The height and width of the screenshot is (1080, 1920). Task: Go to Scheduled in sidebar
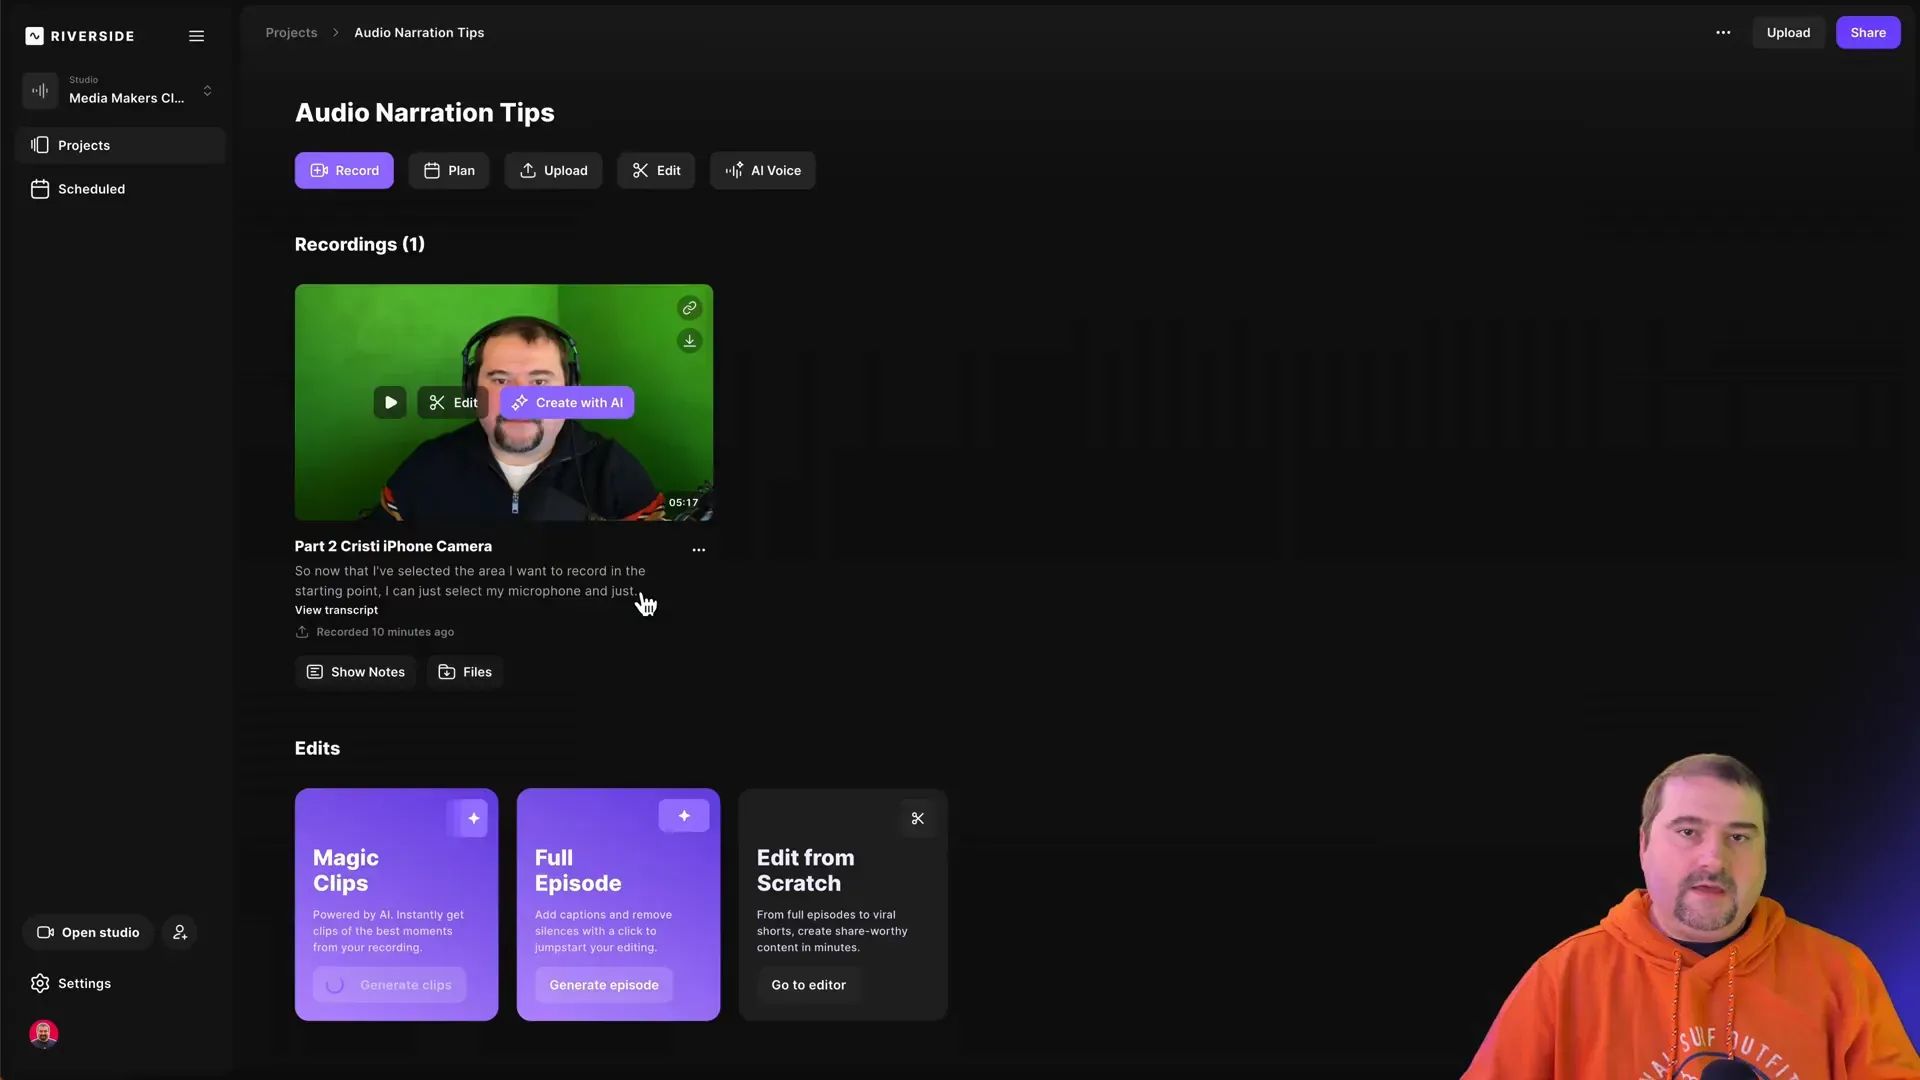click(91, 189)
